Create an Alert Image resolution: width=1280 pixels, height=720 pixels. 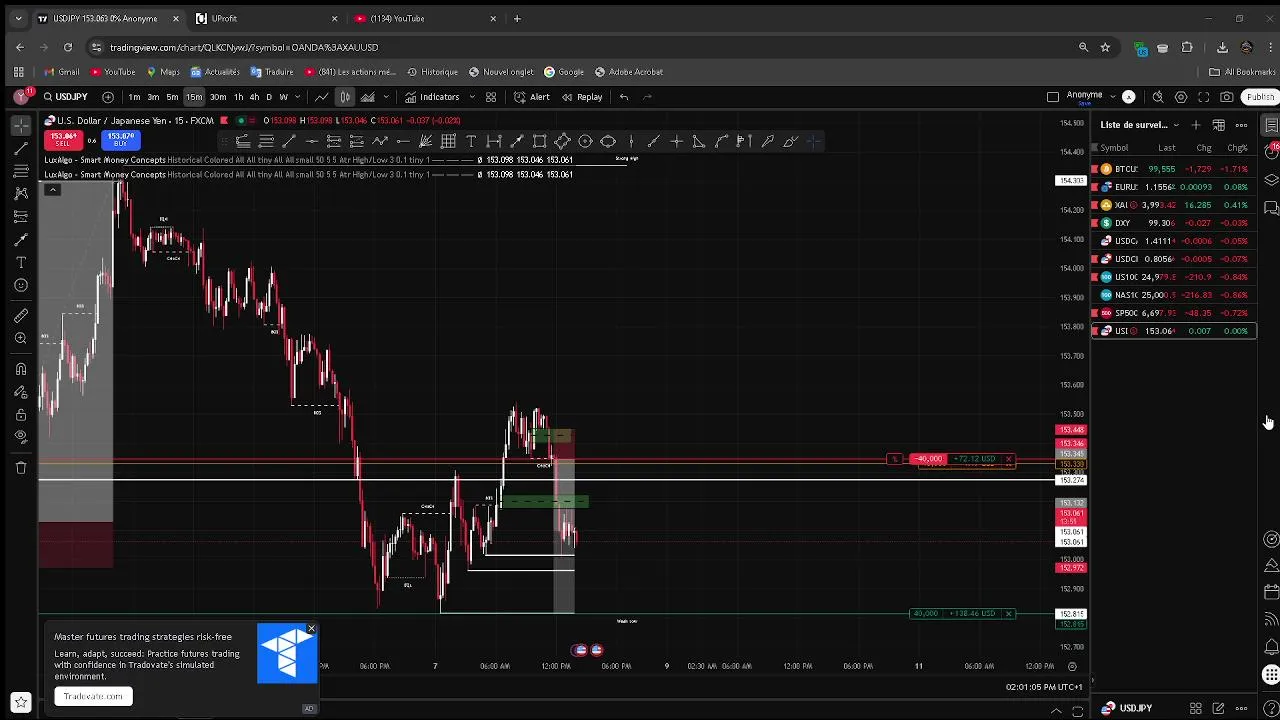click(x=532, y=97)
